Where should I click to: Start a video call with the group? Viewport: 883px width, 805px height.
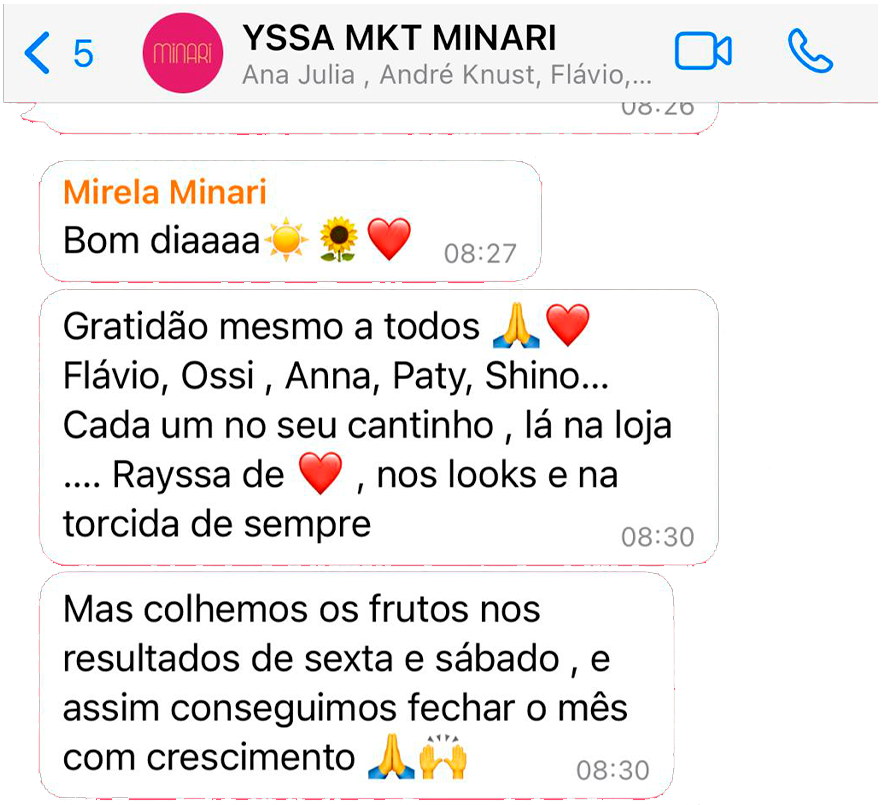703,51
